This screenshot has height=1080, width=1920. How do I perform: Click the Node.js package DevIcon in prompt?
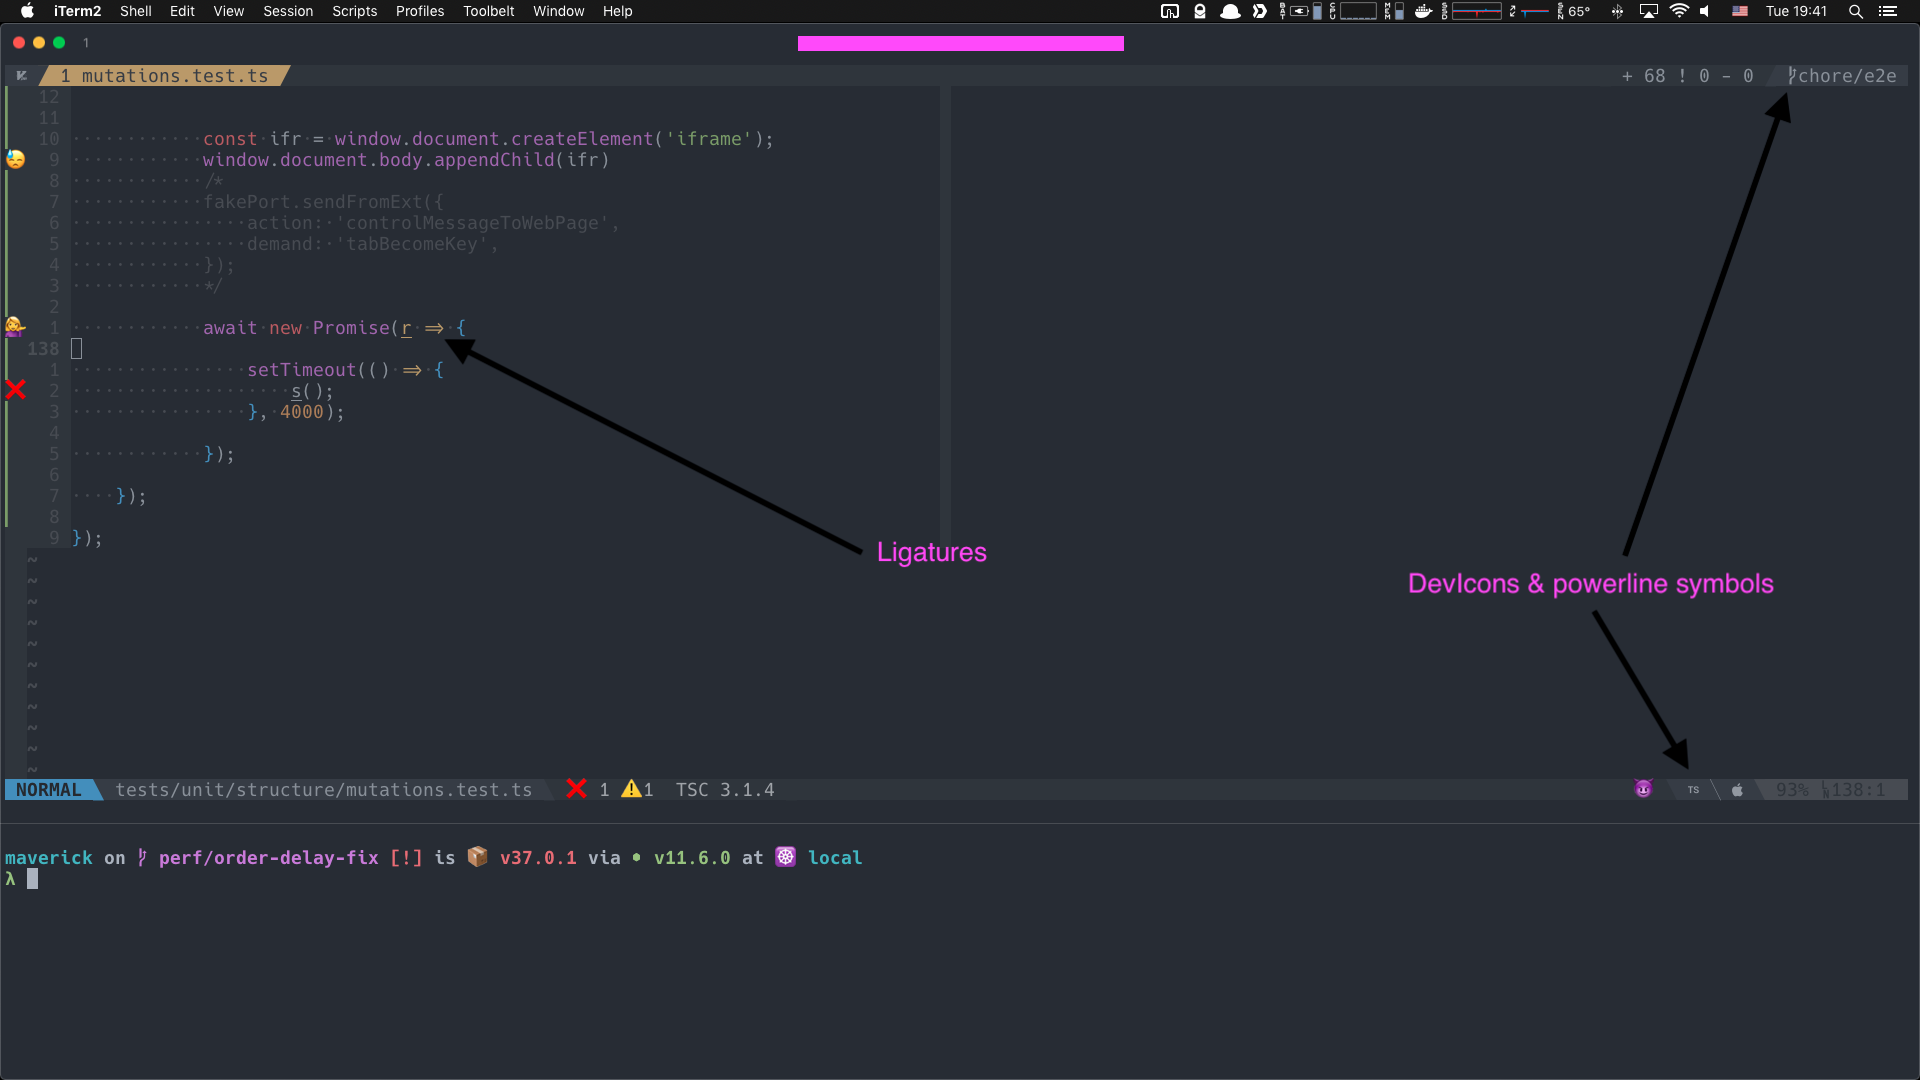point(640,857)
